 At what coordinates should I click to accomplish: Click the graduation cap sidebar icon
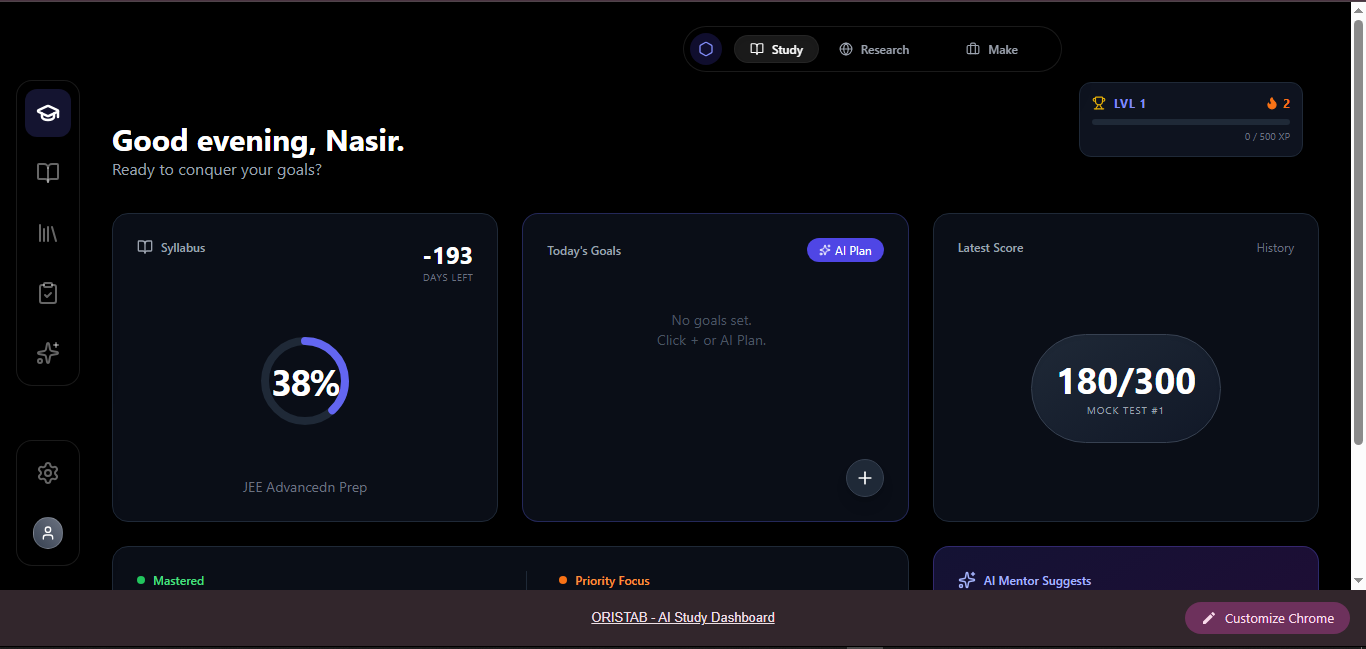tap(48, 113)
